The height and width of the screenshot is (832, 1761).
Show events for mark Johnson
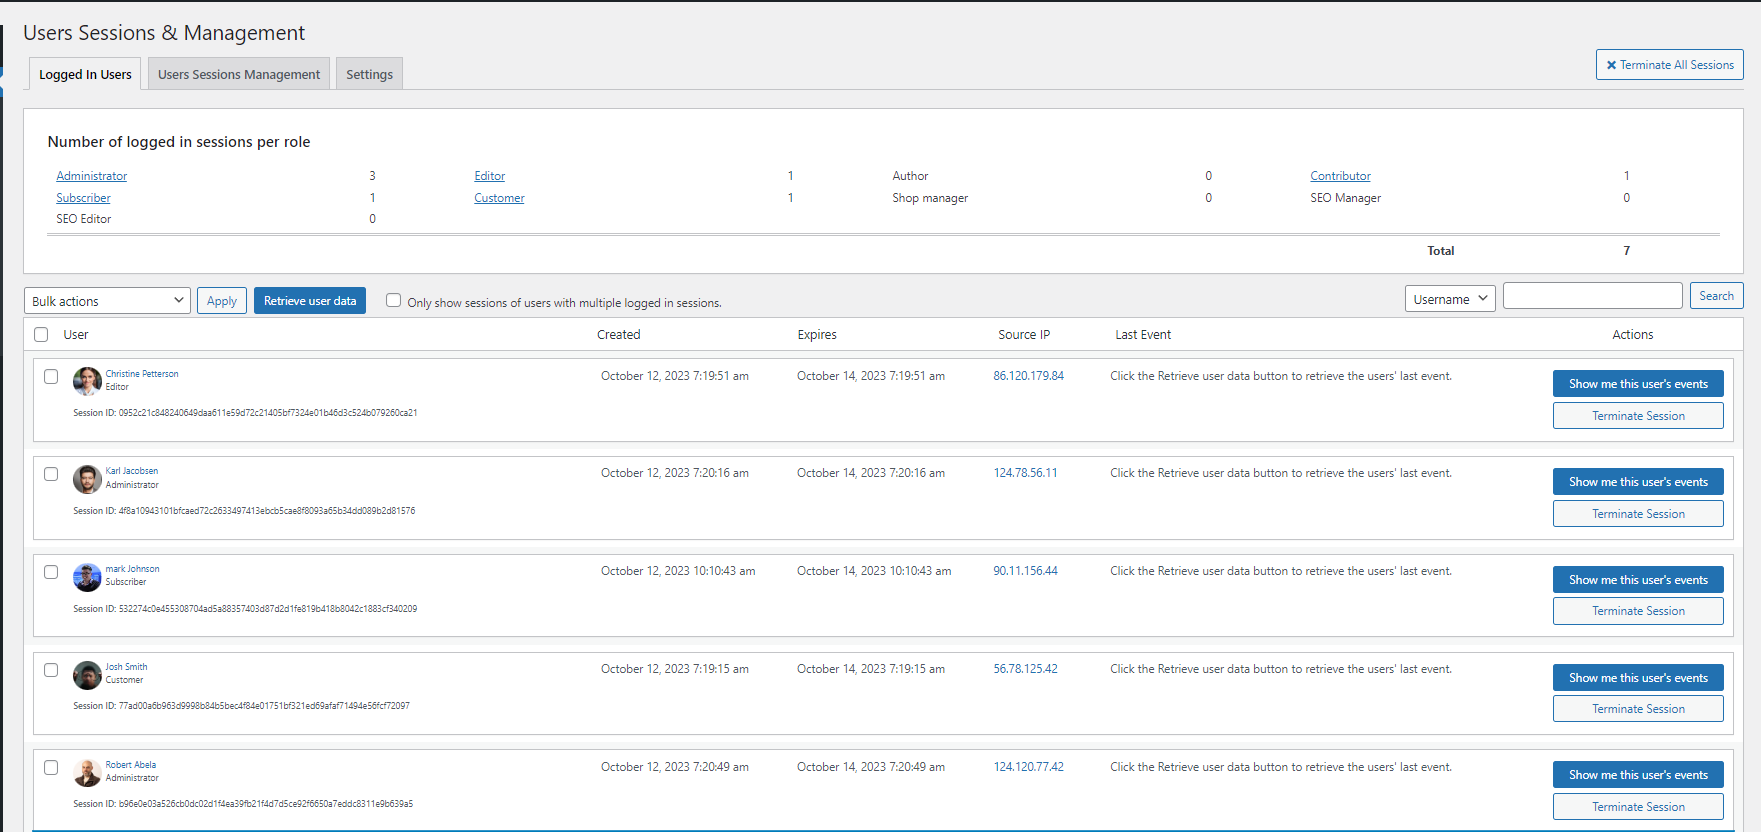point(1637,580)
